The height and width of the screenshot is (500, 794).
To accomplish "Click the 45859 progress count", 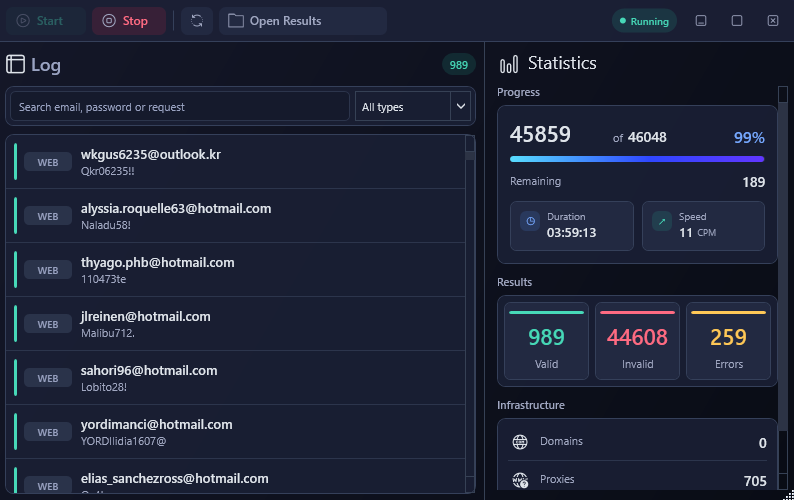I will [540, 135].
